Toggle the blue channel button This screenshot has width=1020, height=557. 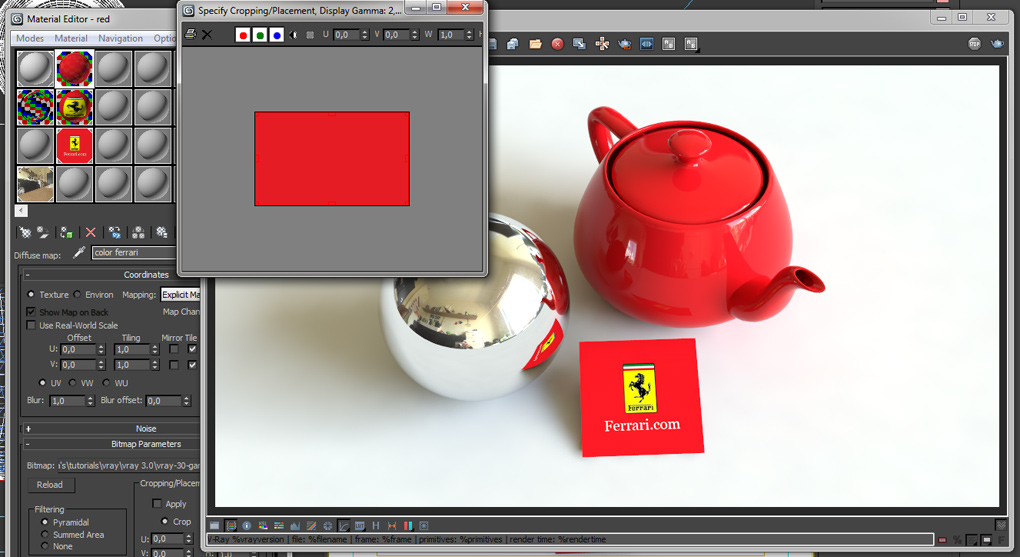[276, 35]
